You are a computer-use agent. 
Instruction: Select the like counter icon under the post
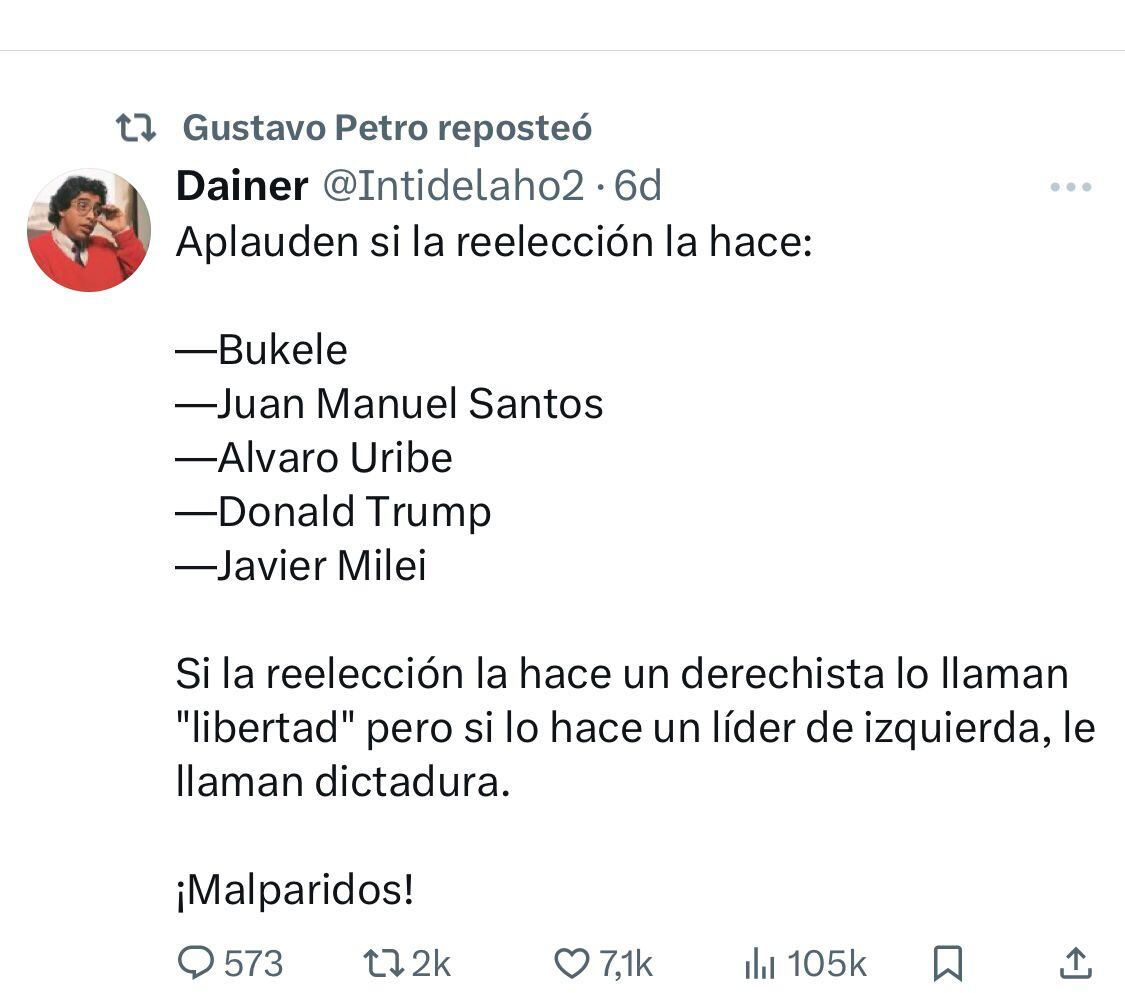pos(571,963)
